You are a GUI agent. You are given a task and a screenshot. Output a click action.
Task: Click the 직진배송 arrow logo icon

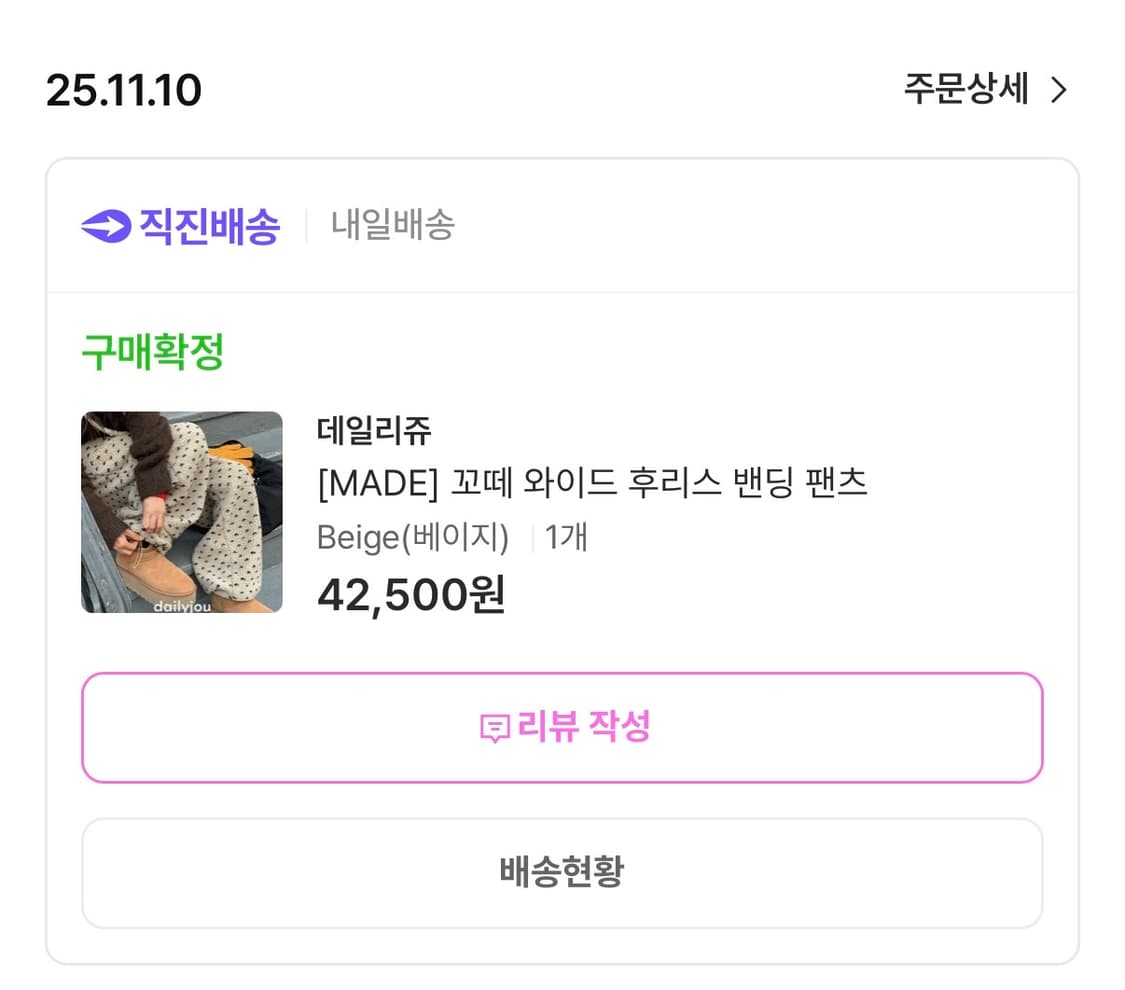[107, 225]
